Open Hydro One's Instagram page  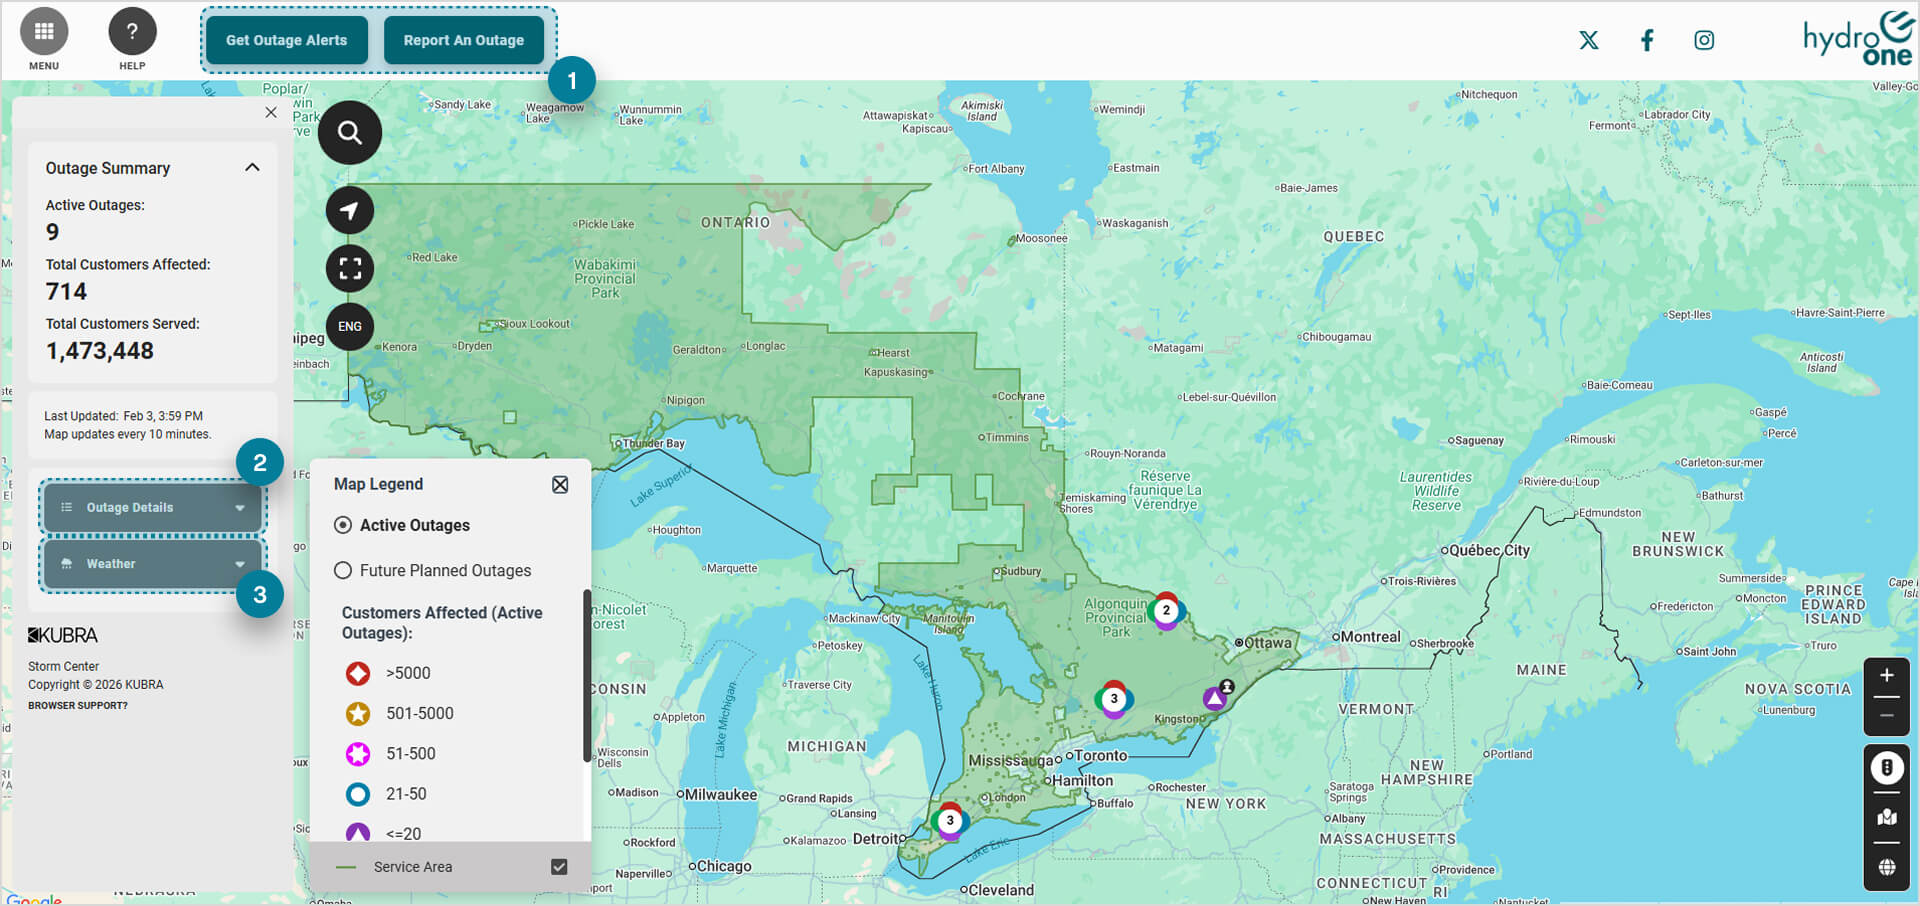tap(1703, 40)
